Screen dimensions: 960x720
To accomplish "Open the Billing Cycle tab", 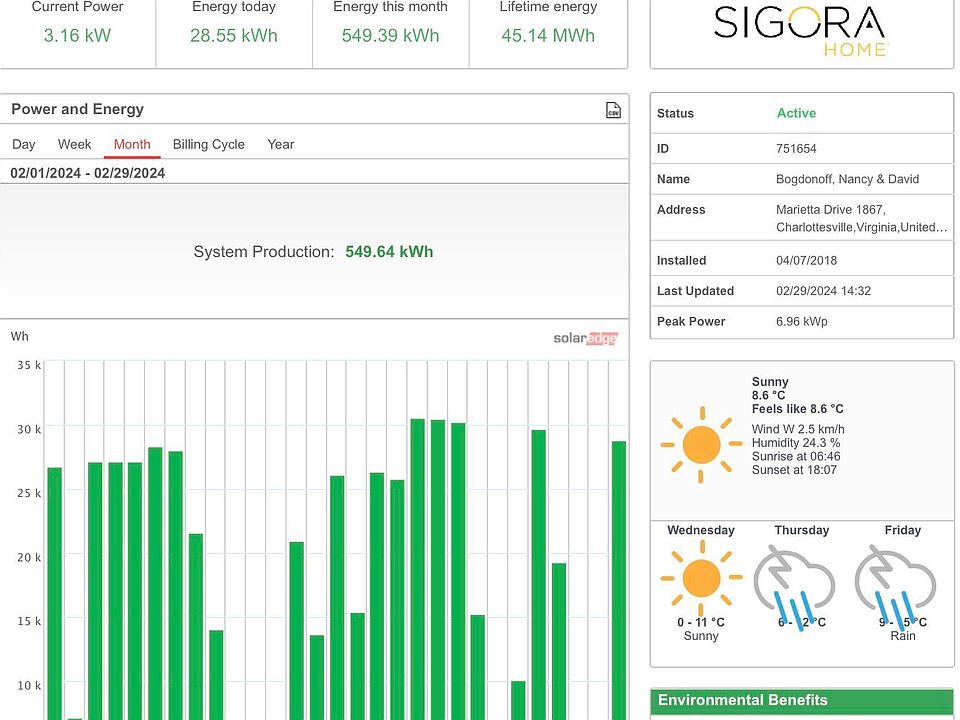I will (208, 144).
